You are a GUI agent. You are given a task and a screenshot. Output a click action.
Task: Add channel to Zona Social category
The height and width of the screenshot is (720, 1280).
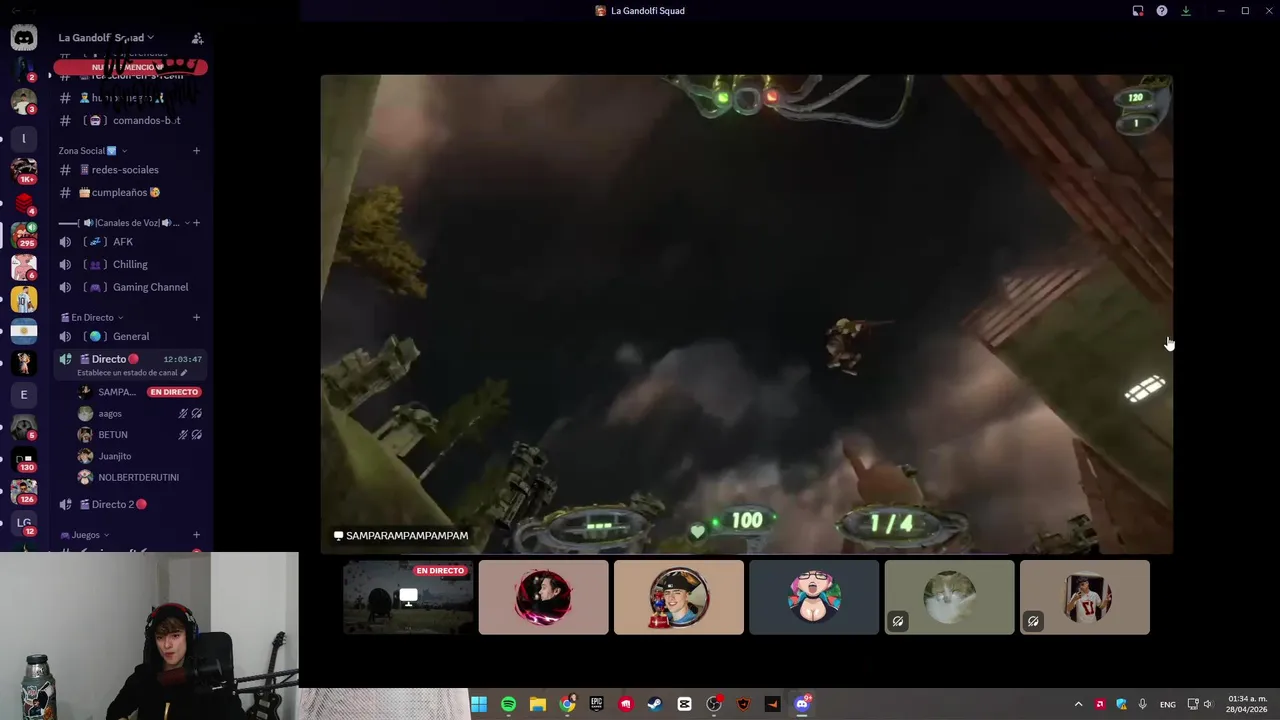click(196, 151)
